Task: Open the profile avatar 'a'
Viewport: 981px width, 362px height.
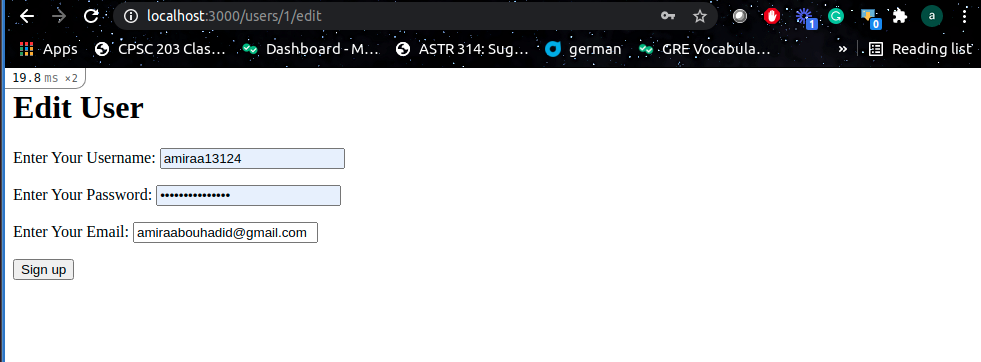Action: pos(932,16)
